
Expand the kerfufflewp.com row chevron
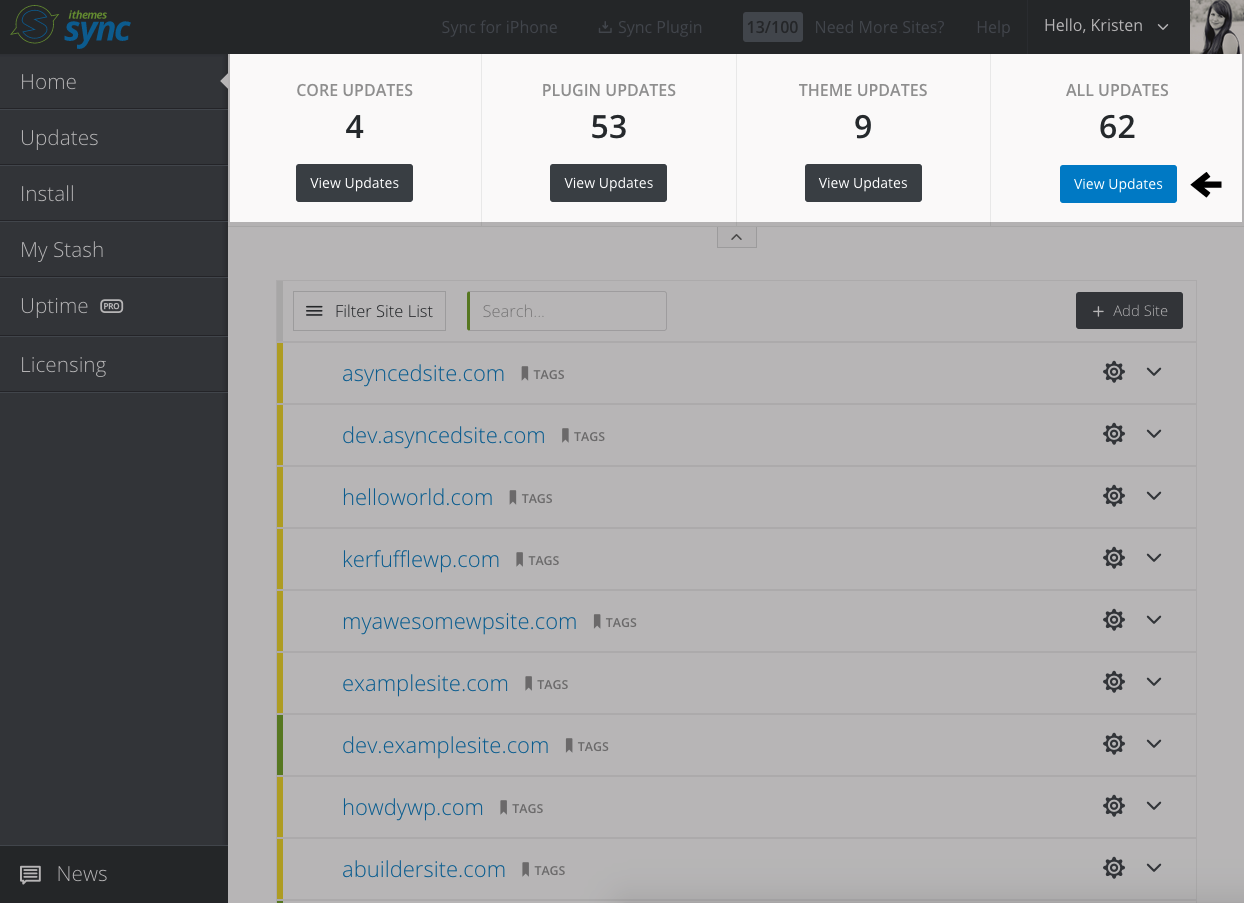1154,558
